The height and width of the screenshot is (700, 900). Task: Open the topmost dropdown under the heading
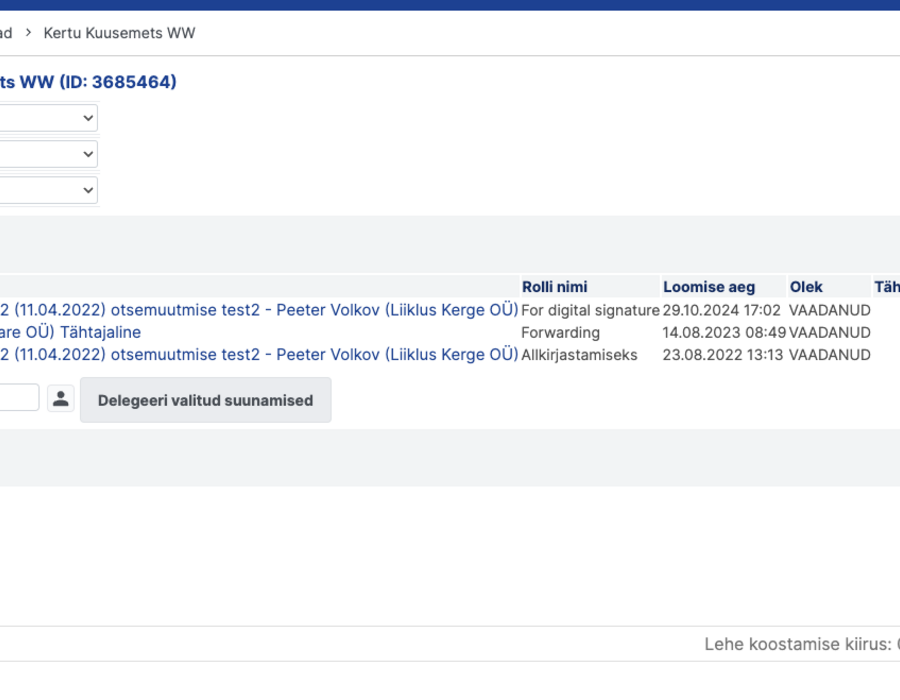(x=48, y=118)
